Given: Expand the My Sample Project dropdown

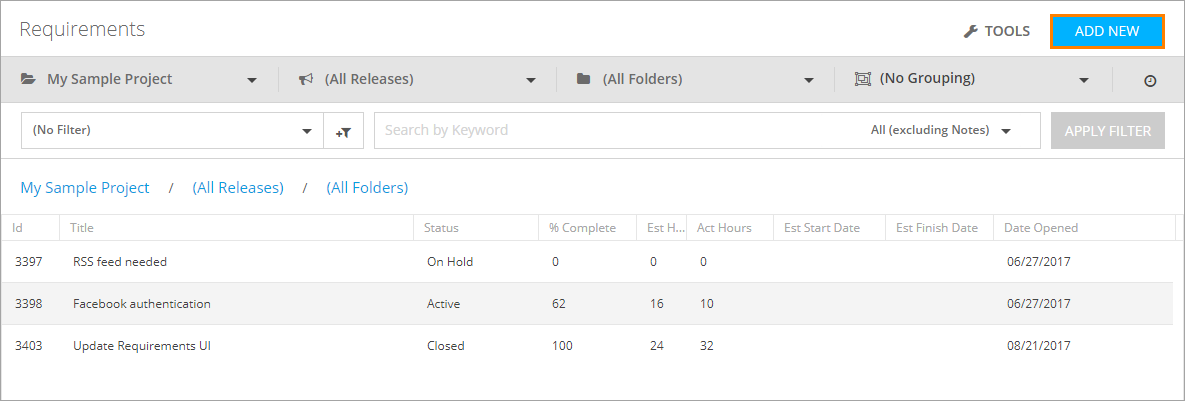Looking at the screenshot, I should tap(252, 80).
